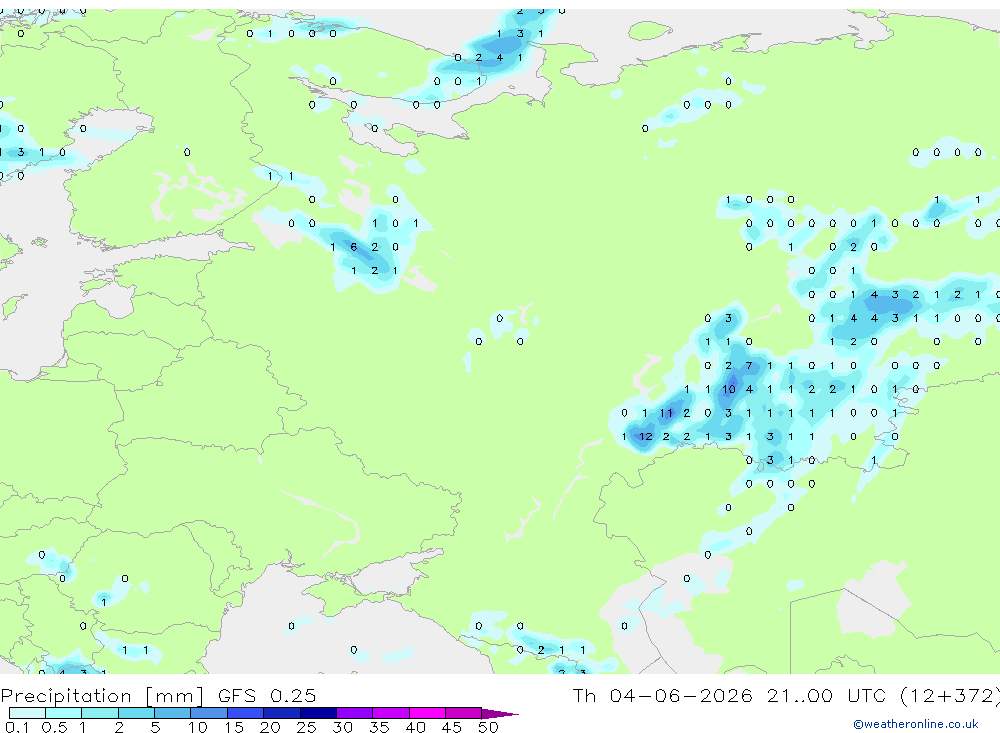
Task: Select the 45–50 mm legend color swatch
Action: (x=464, y=713)
